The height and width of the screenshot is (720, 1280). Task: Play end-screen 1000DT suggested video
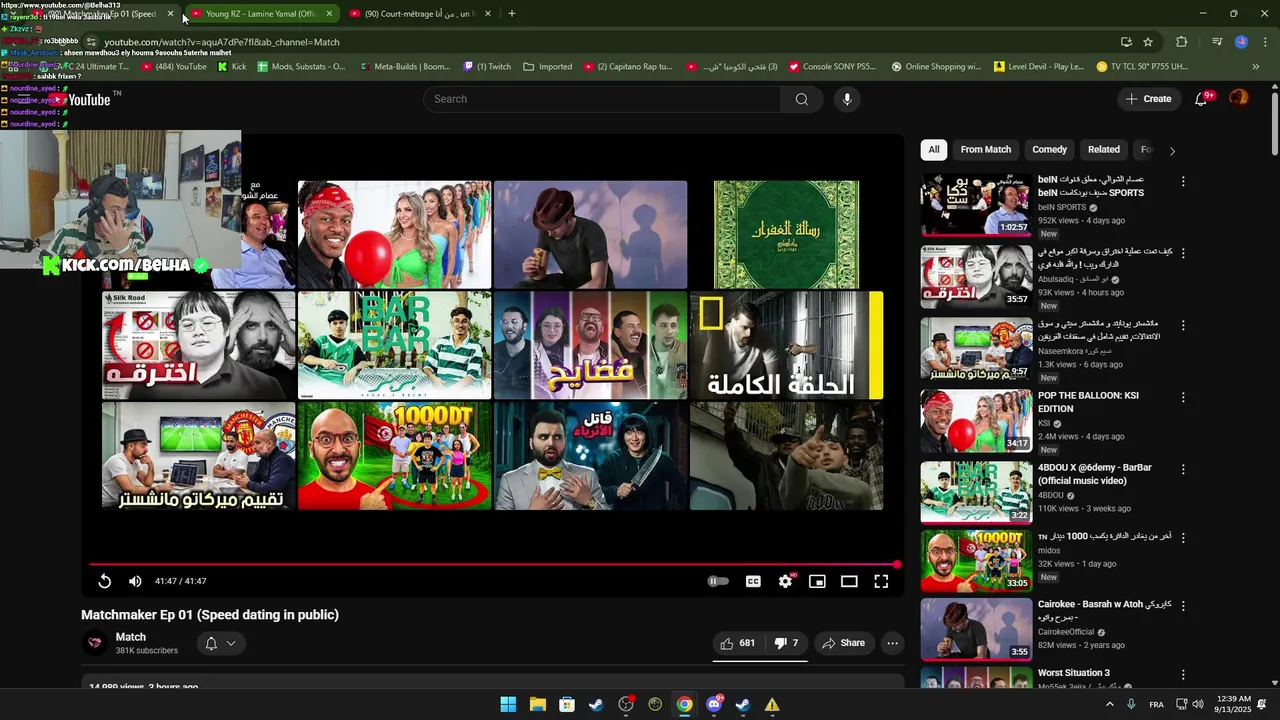tap(394, 456)
